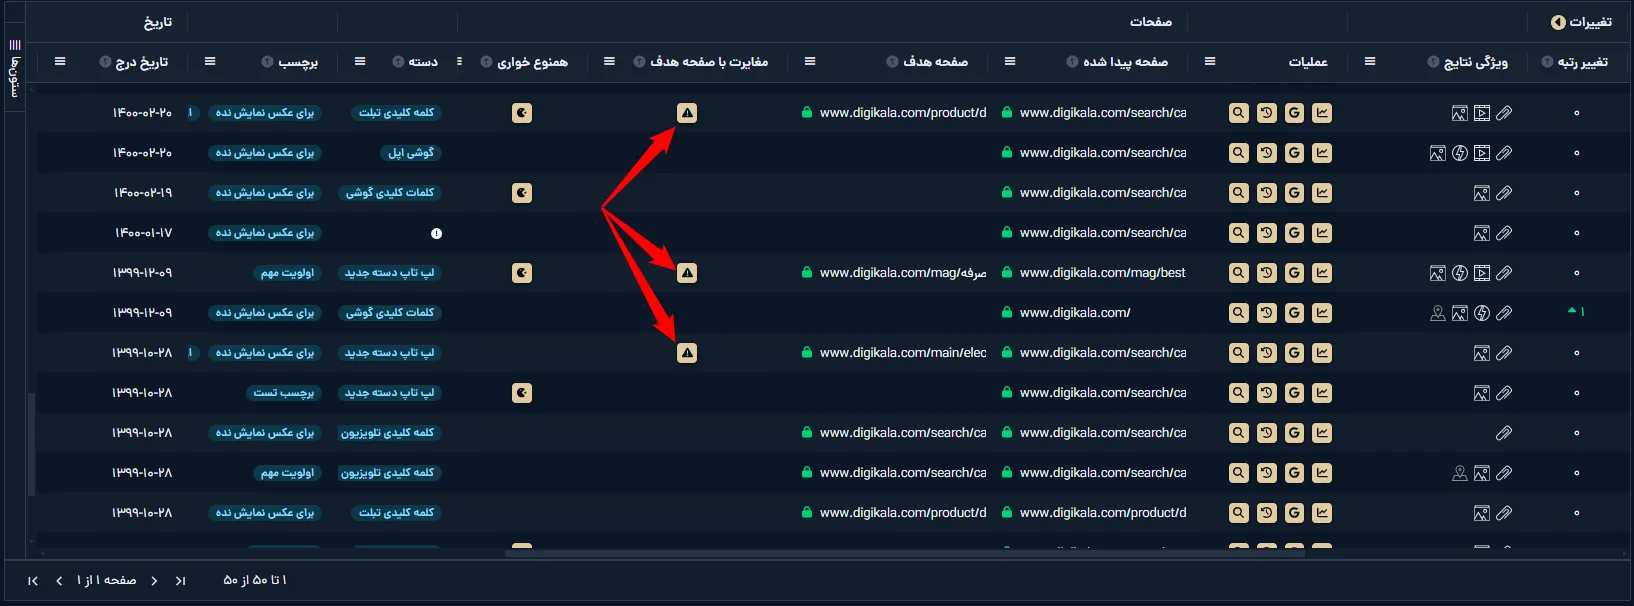Click the table's vertical scrollbar thumb
The height and width of the screenshot is (606, 1634).
pos(32,442)
